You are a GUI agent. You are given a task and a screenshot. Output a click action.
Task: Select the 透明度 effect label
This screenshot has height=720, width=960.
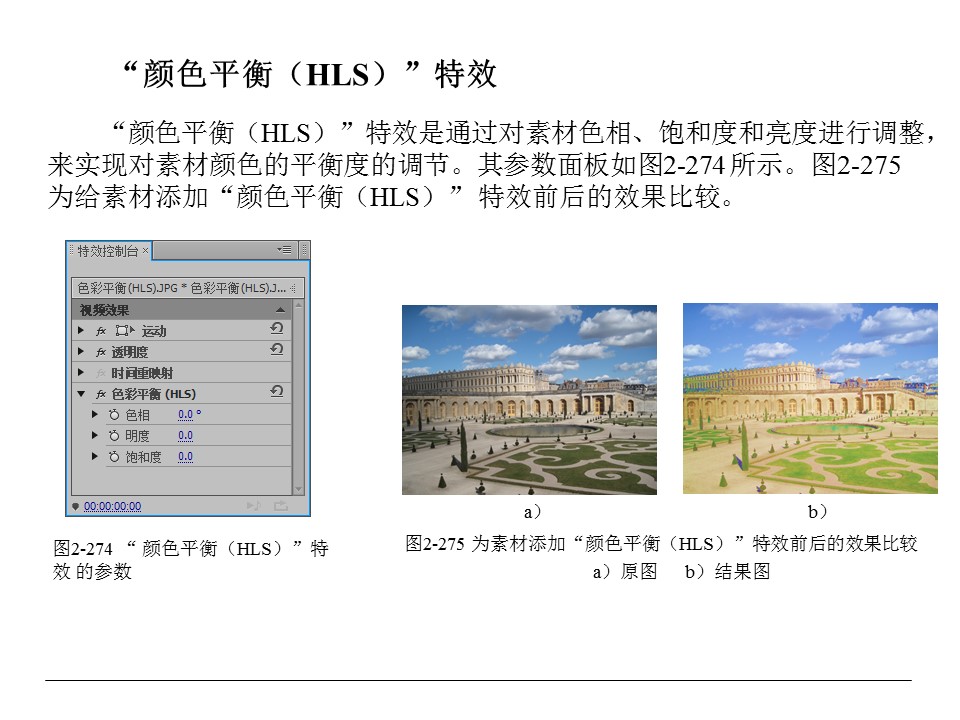pyautogui.click(x=129, y=352)
